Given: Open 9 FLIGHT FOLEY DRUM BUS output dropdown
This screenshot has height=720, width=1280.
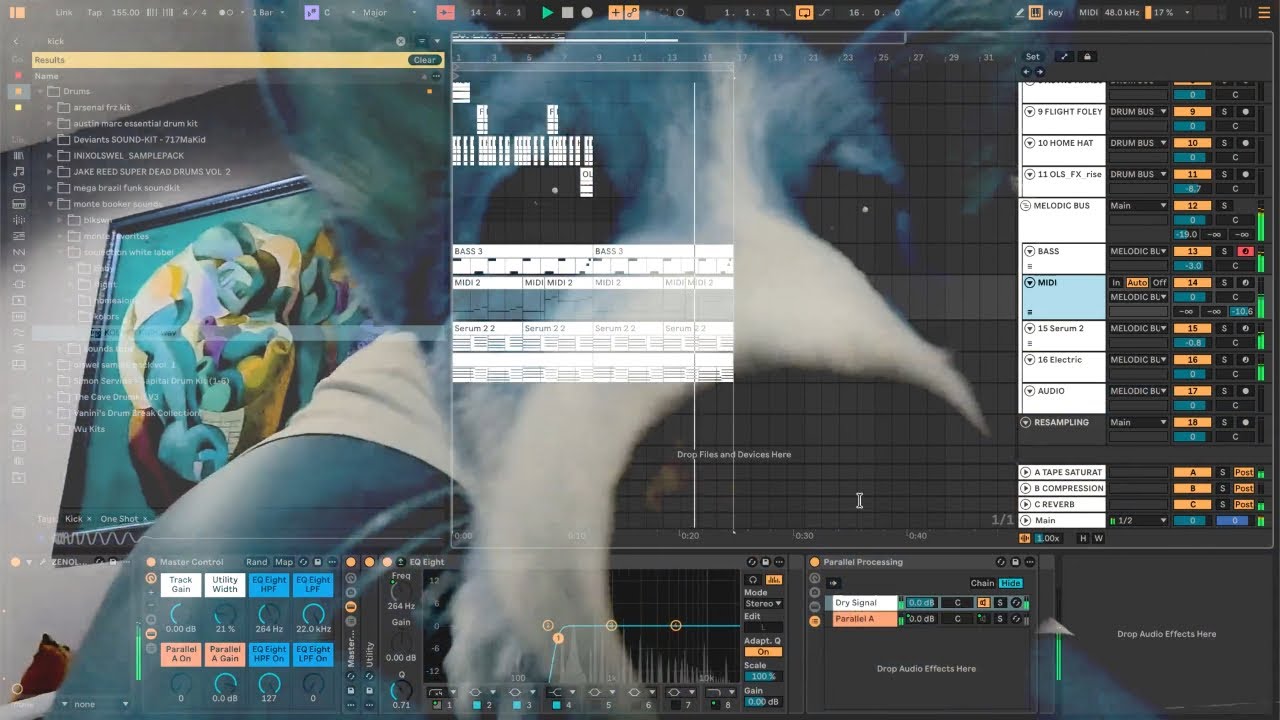Looking at the screenshot, I should [x=1138, y=112].
